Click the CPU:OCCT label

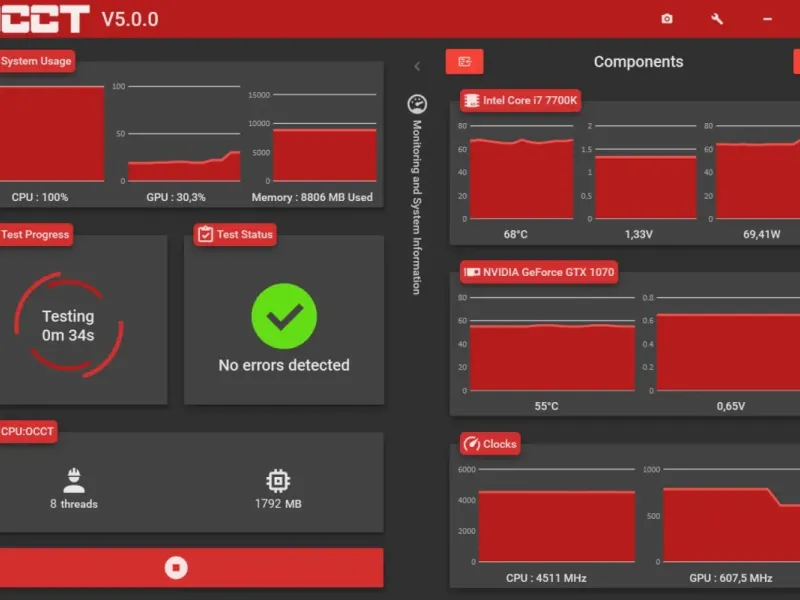(27, 432)
